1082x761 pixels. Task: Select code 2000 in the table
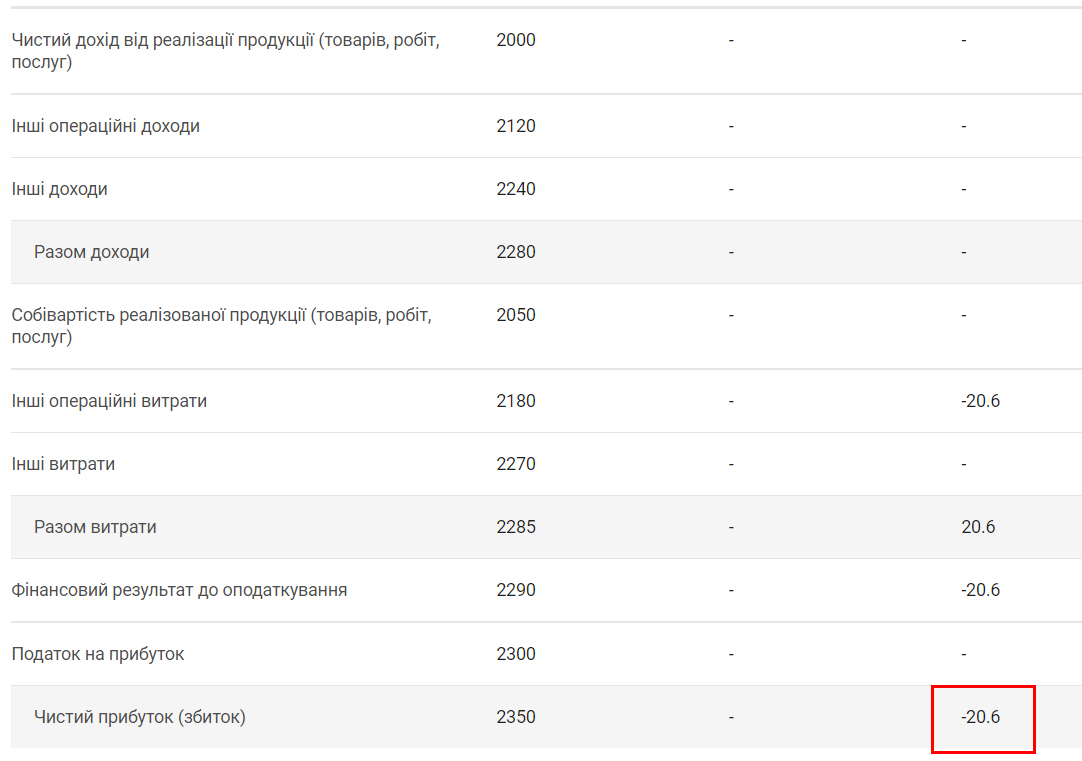(x=516, y=40)
